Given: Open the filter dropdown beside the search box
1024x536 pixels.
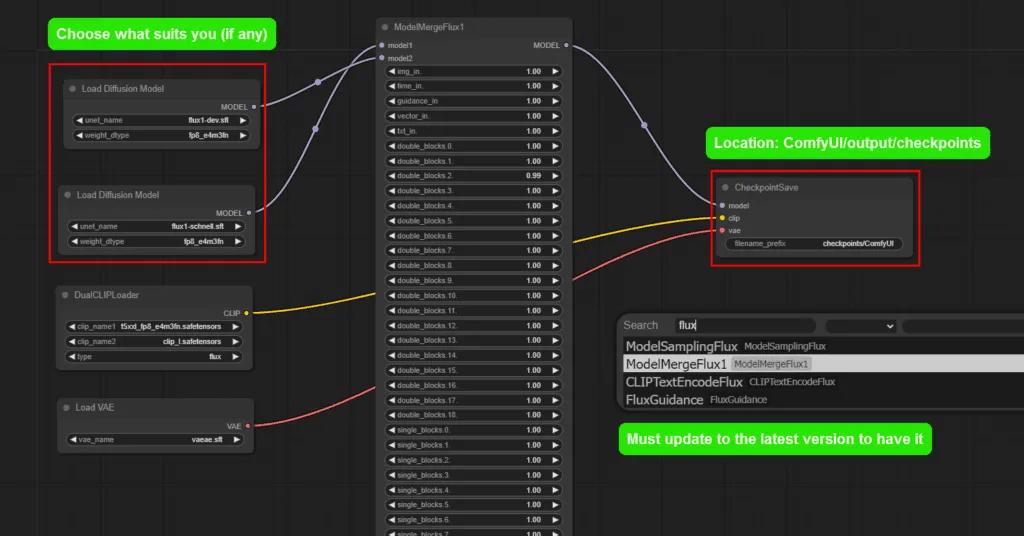Looking at the screenshot, I should 860,326.
